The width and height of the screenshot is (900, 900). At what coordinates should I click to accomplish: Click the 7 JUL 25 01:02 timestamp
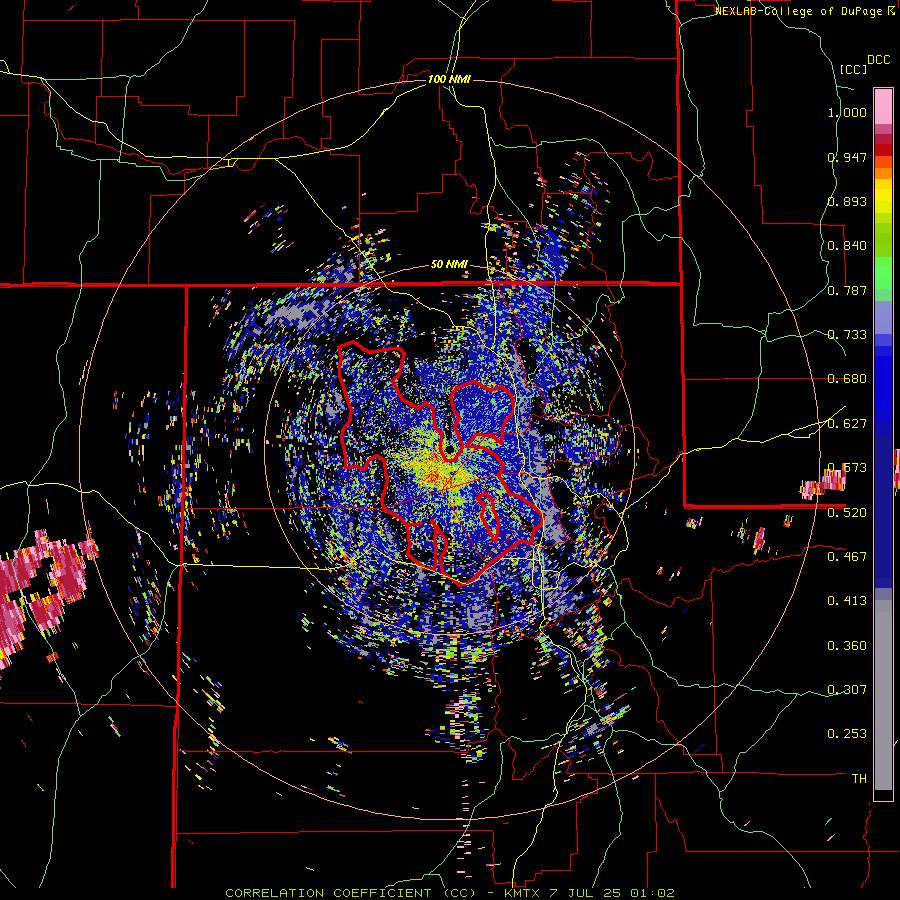pos(612,893)
